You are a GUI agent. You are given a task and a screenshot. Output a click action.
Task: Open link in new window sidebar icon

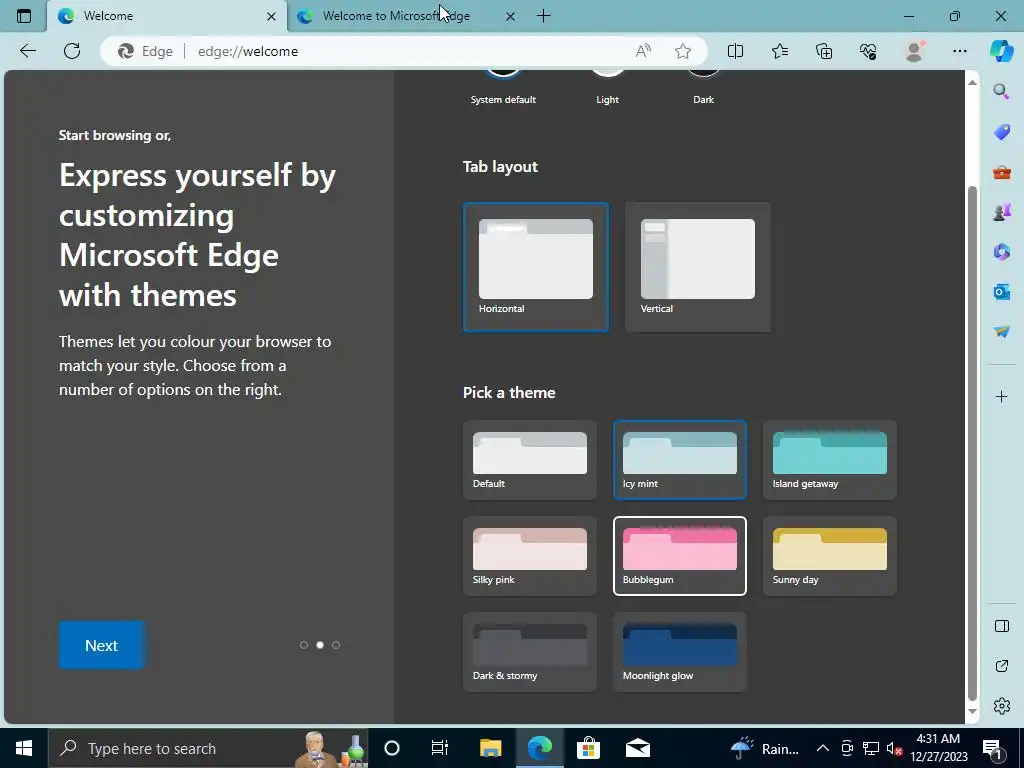pyautogui.click(x=1002, y=666)
